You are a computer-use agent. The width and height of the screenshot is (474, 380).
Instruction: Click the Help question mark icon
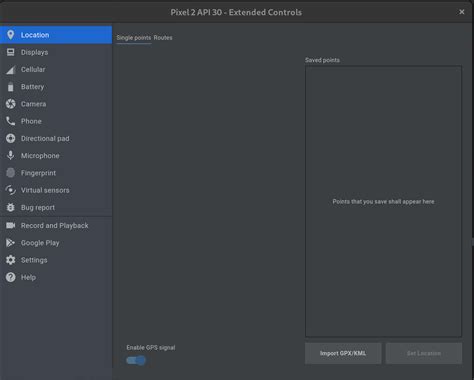click(11, 277)
